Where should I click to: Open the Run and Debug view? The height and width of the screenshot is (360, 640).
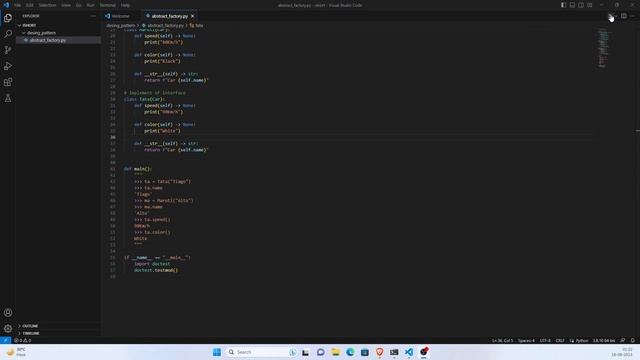coord(8,66)
